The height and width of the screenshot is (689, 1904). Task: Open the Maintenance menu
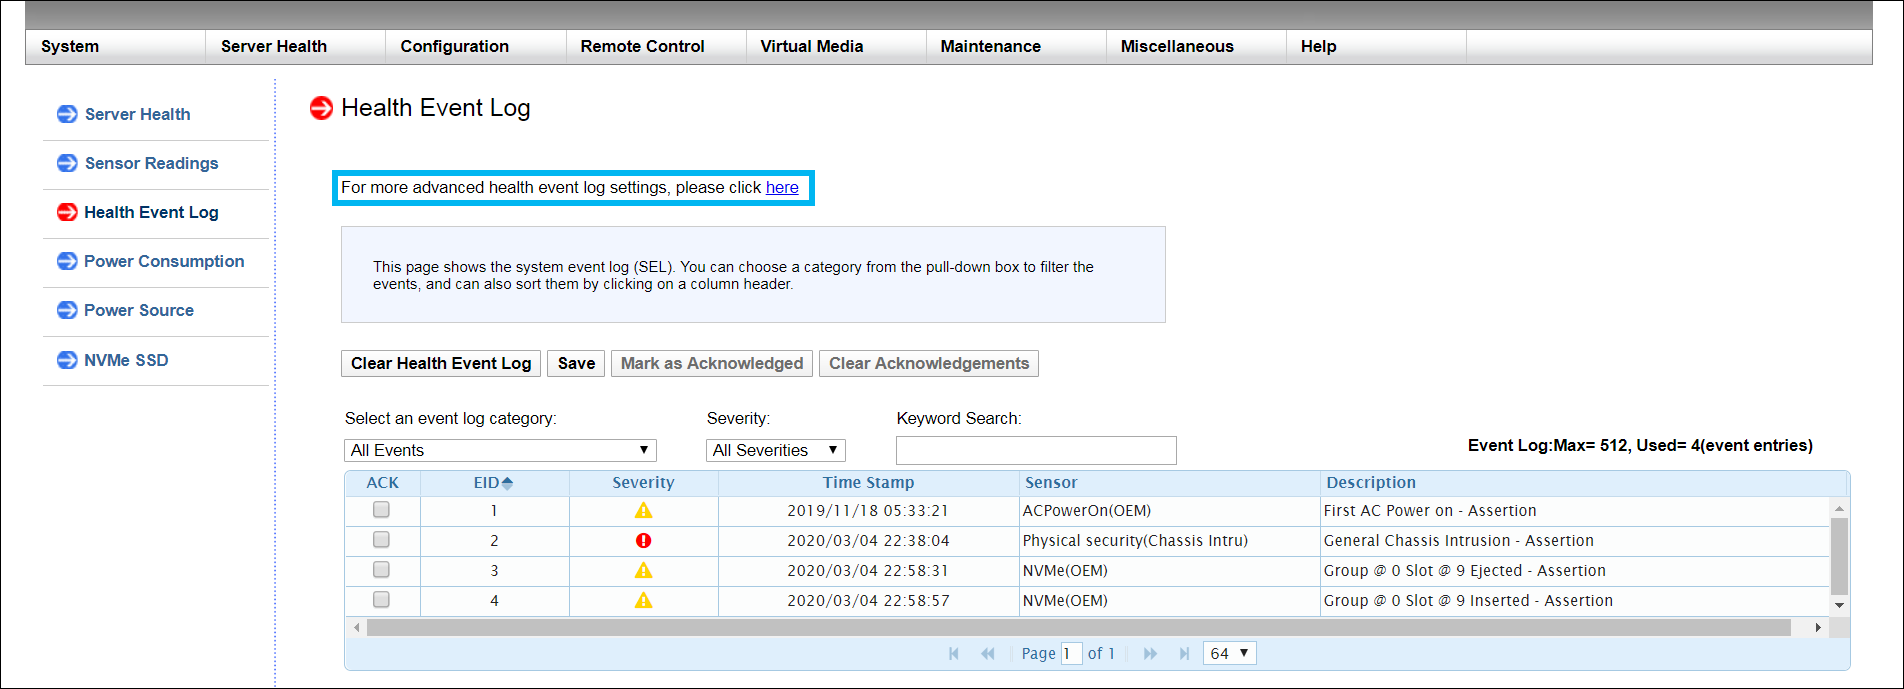point(990,47)
